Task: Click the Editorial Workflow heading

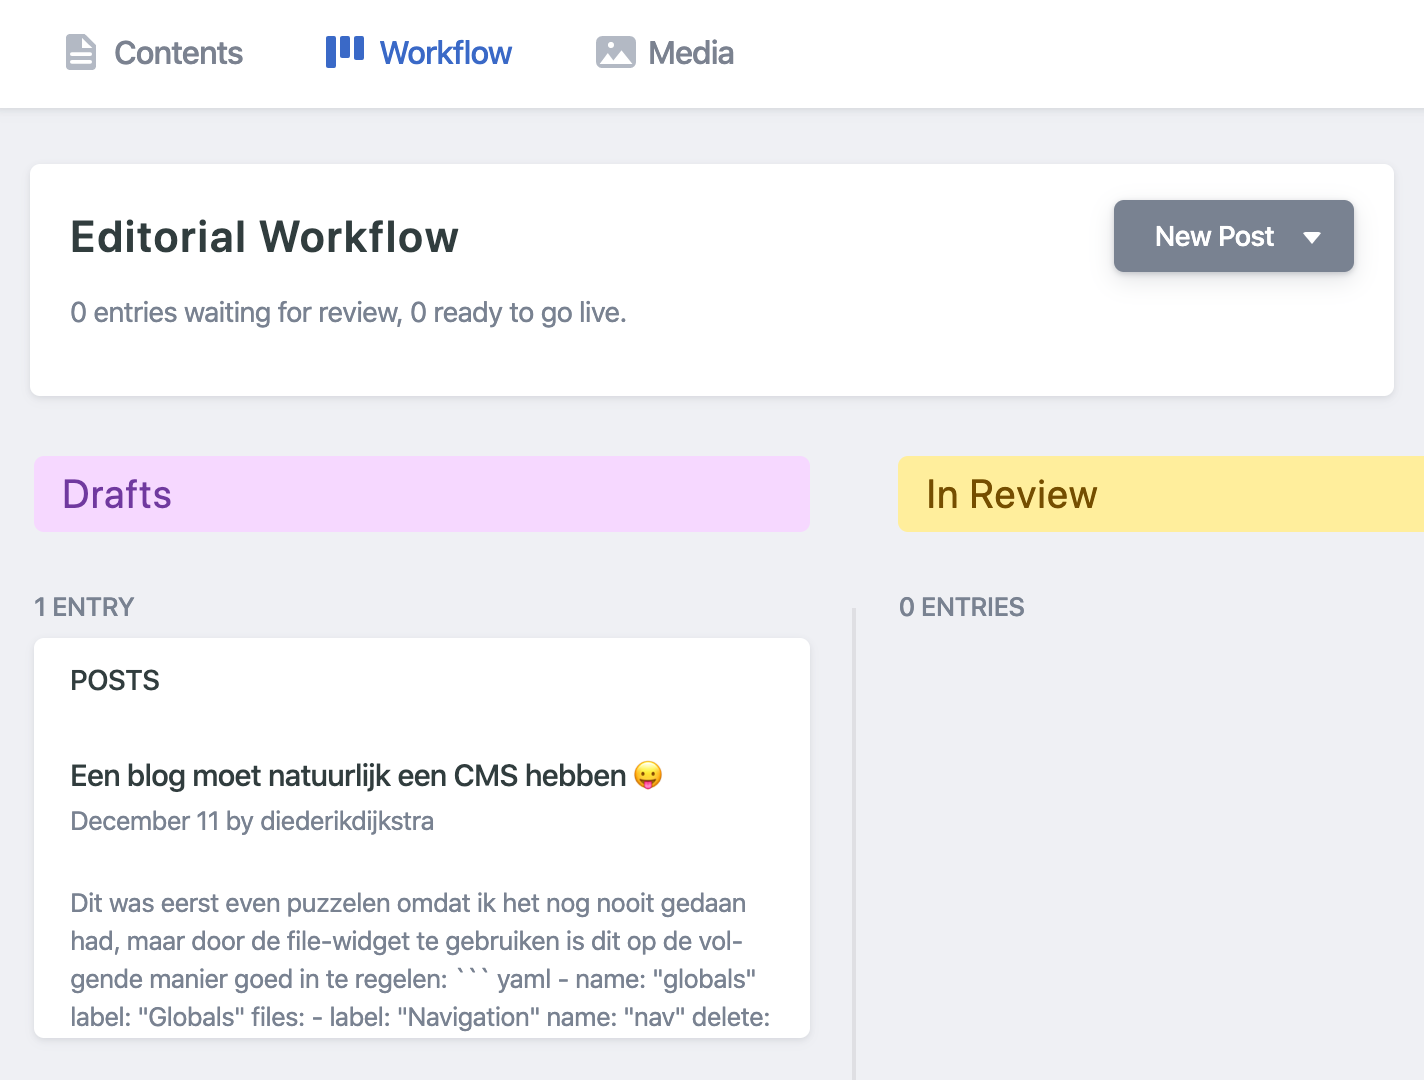Action: click(265, 237)
